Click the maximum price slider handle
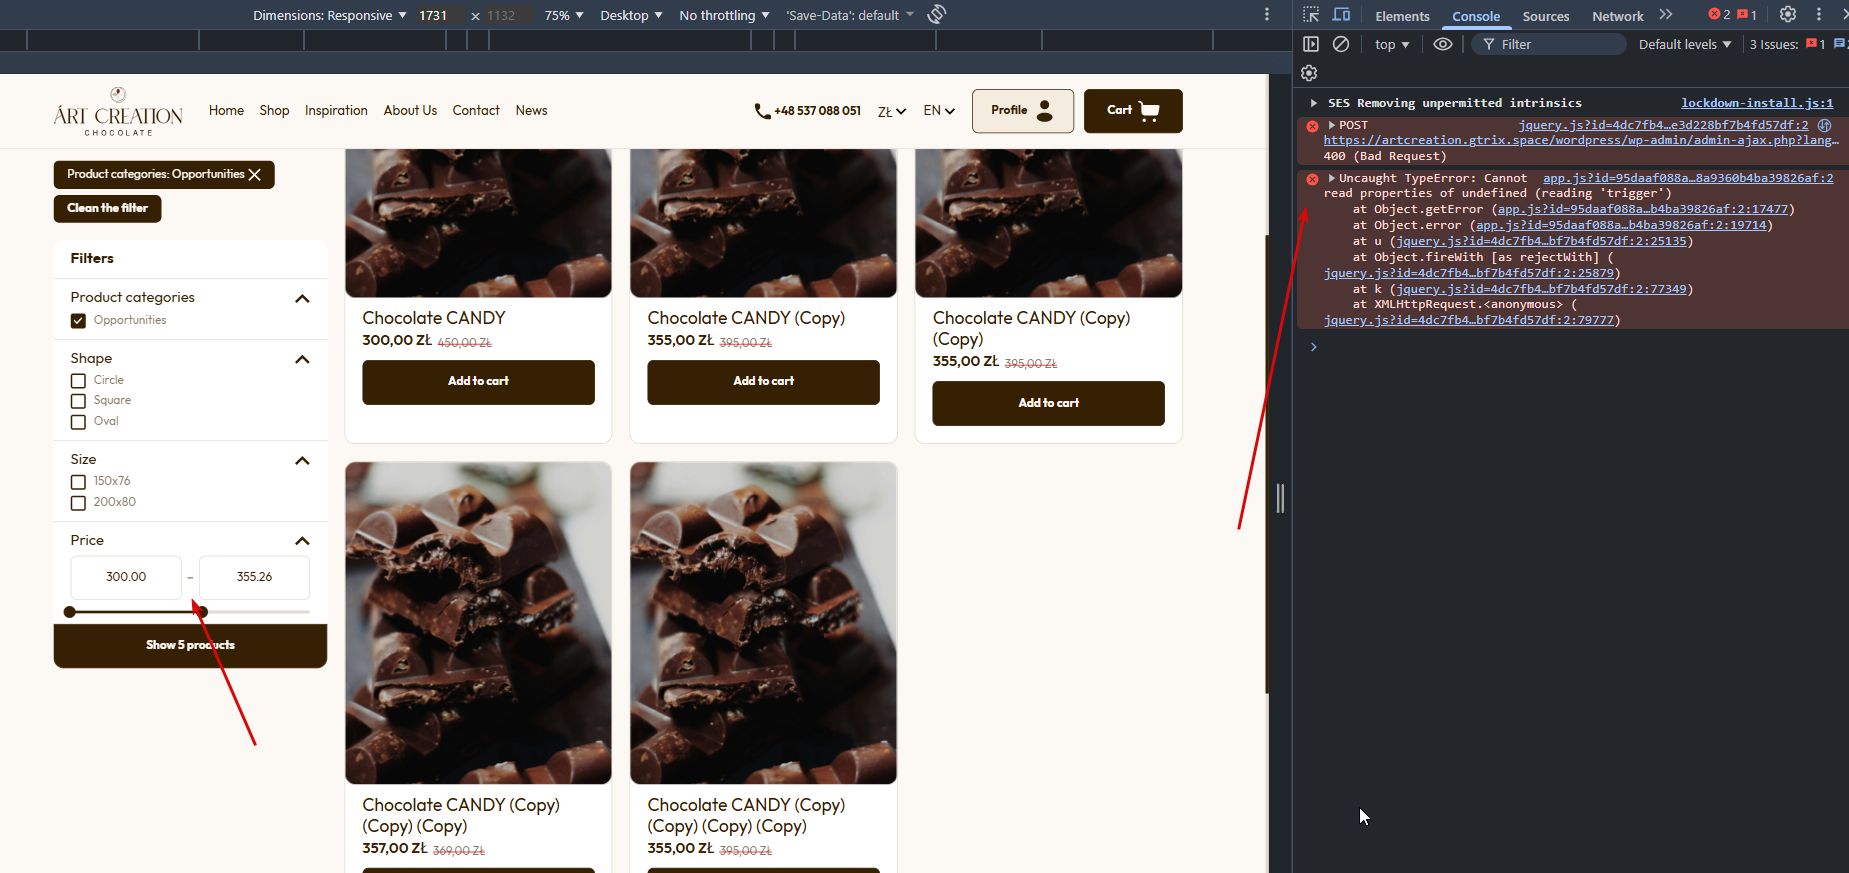Image resolution: width=1849 pixels, height=873 pixels. click(202, 612)
